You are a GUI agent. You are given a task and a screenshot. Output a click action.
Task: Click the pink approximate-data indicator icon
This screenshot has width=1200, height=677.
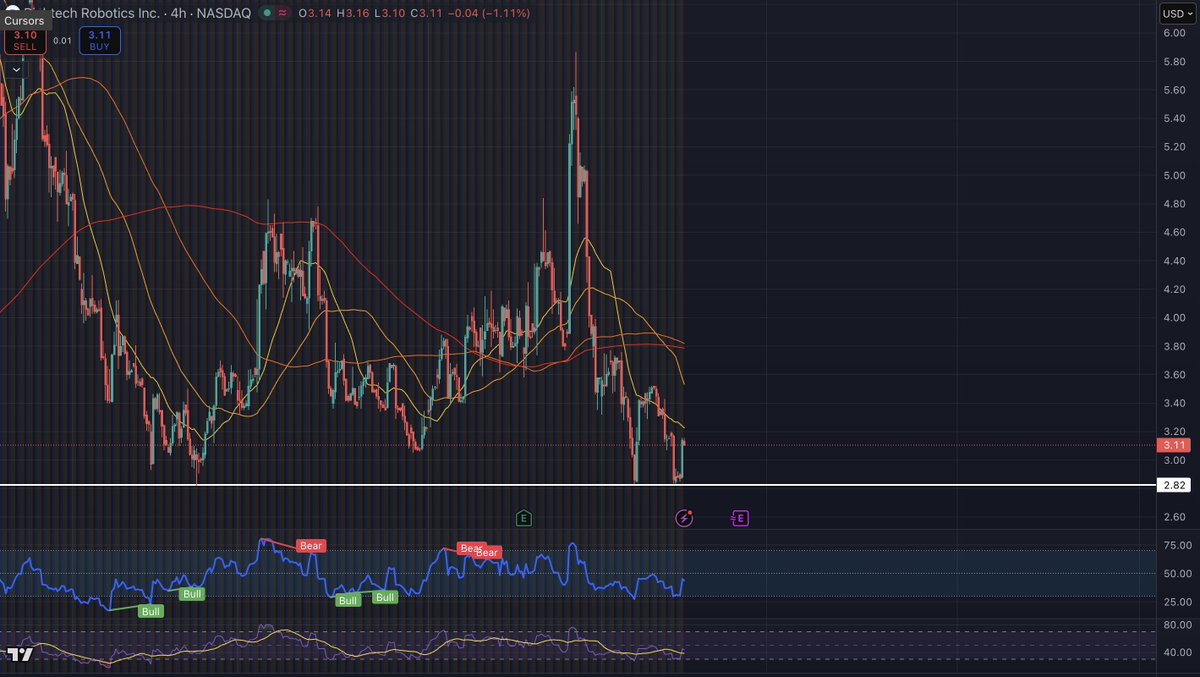(284, 14)
